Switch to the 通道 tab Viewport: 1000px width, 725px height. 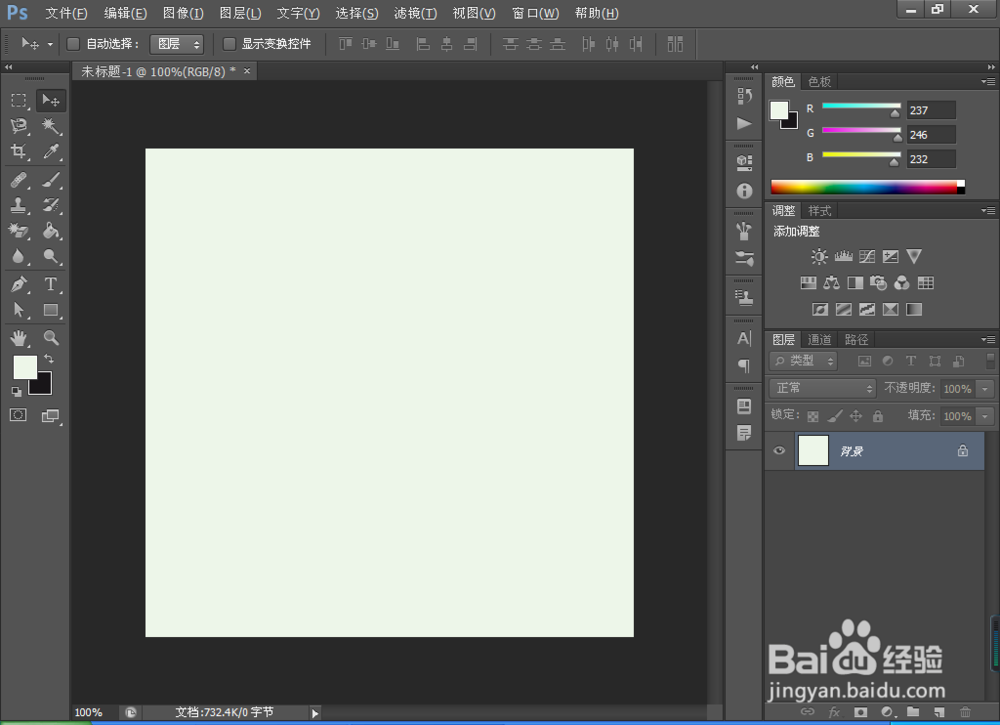click(820, 339)
